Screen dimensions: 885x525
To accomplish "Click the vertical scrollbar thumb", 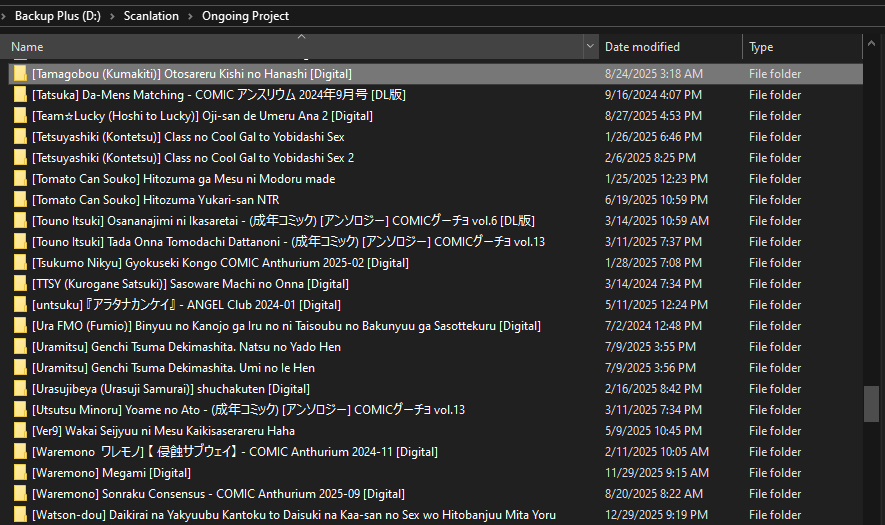I will pyautogui.click(x=871, y=404).
